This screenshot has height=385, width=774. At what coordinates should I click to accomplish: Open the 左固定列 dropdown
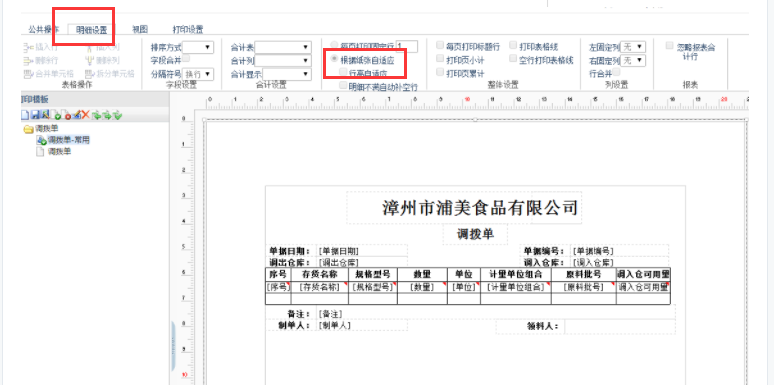[633, 47]
